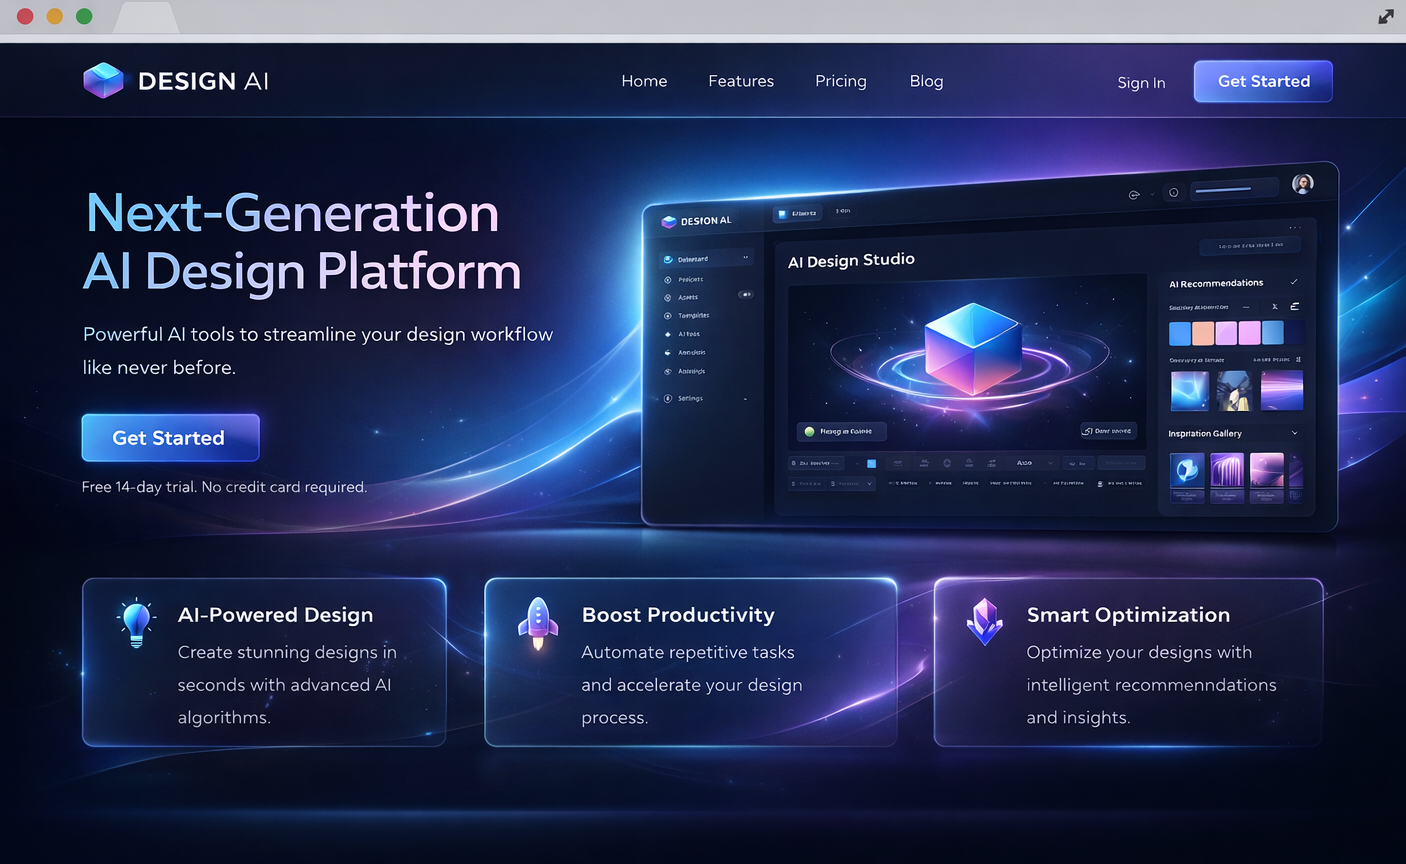Click the hero Get Started button above the trial note

coord(170,438)
